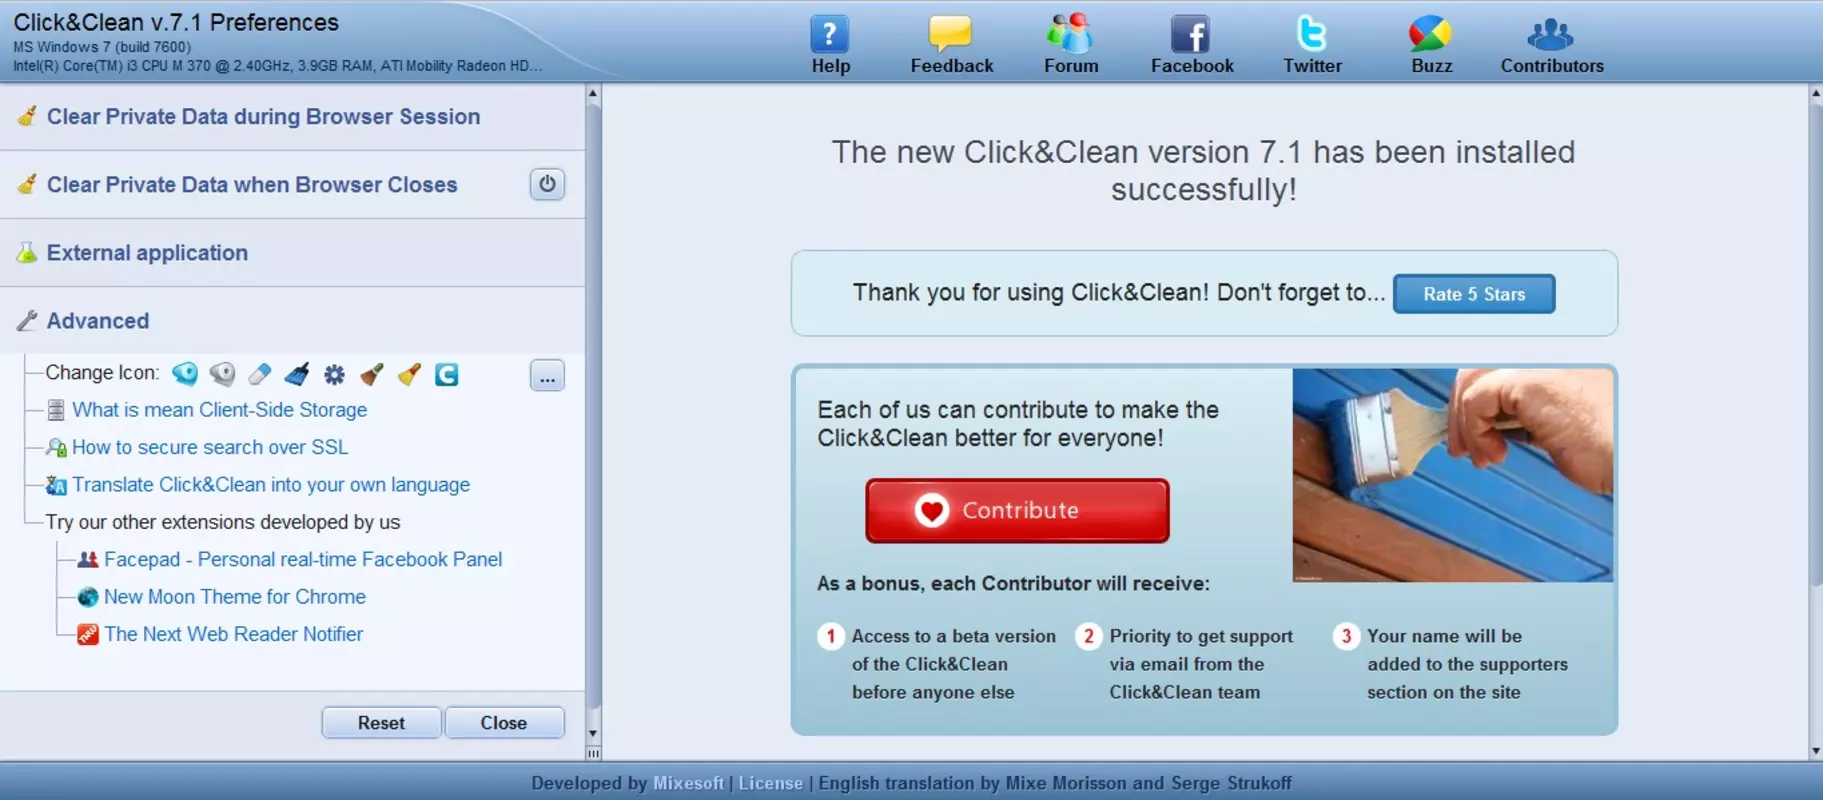1823x800 pixels.
Task: Choose the blue gear extension icon
Action: pyautogui.click(x=334, y=374)
